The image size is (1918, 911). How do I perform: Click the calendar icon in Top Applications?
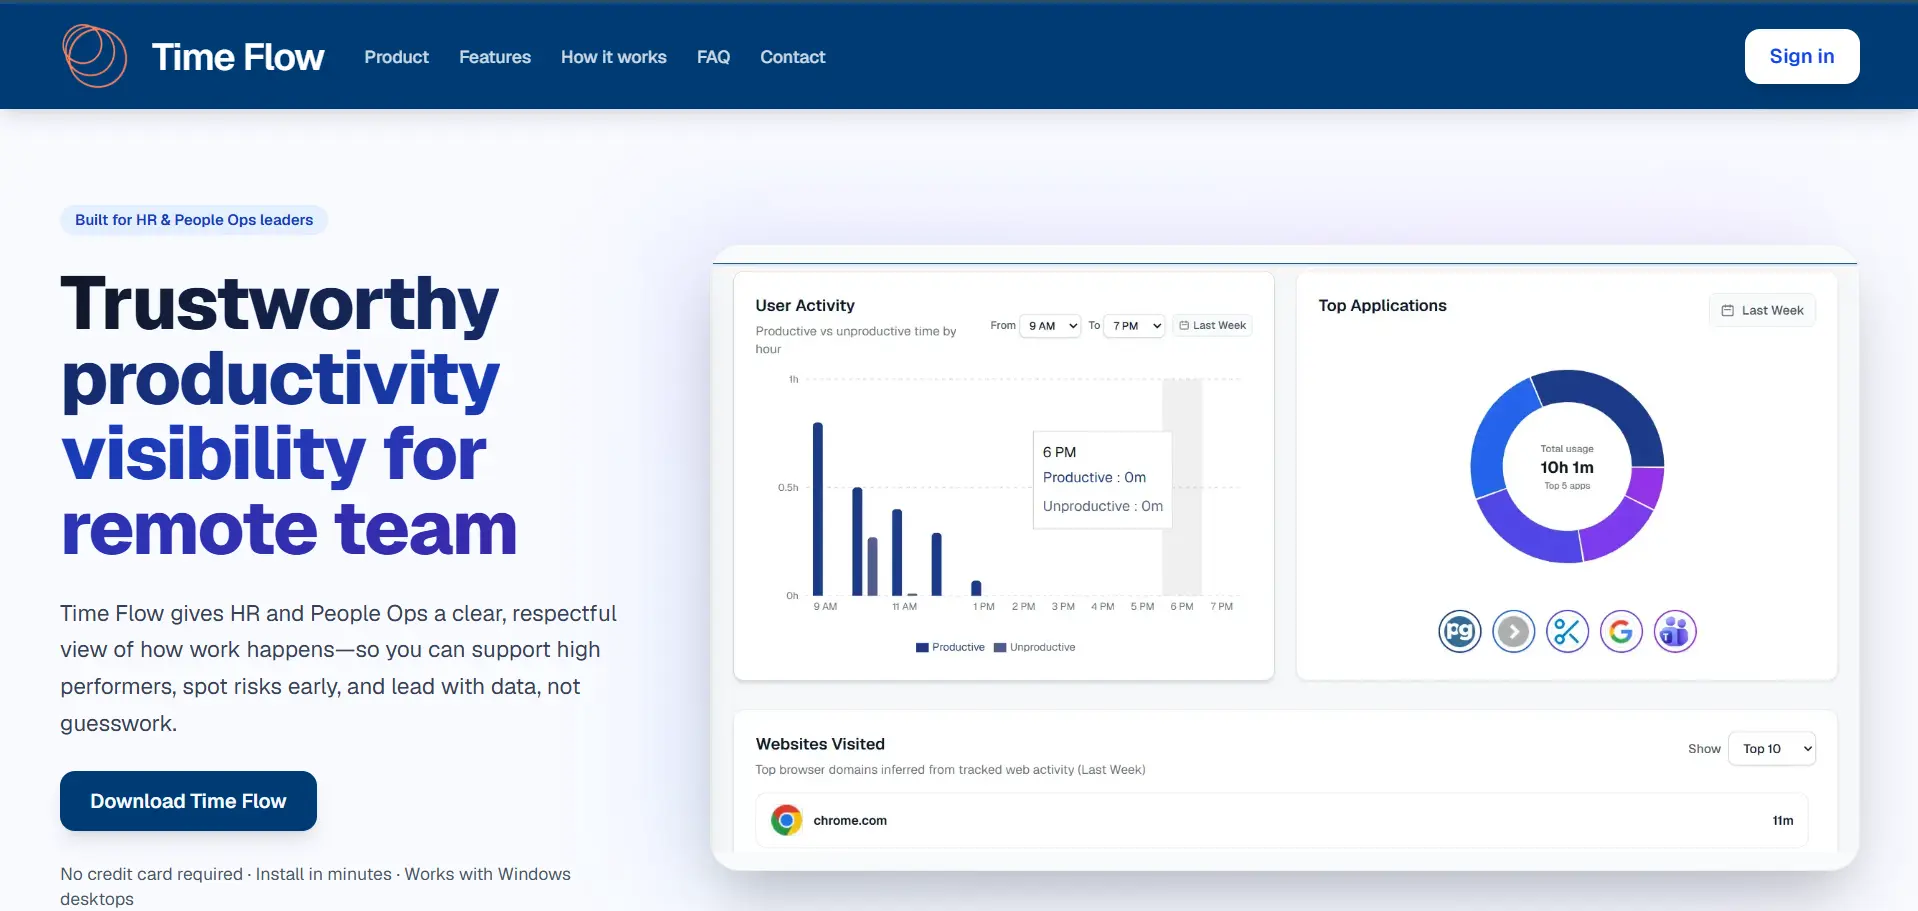pos(1727,311)
